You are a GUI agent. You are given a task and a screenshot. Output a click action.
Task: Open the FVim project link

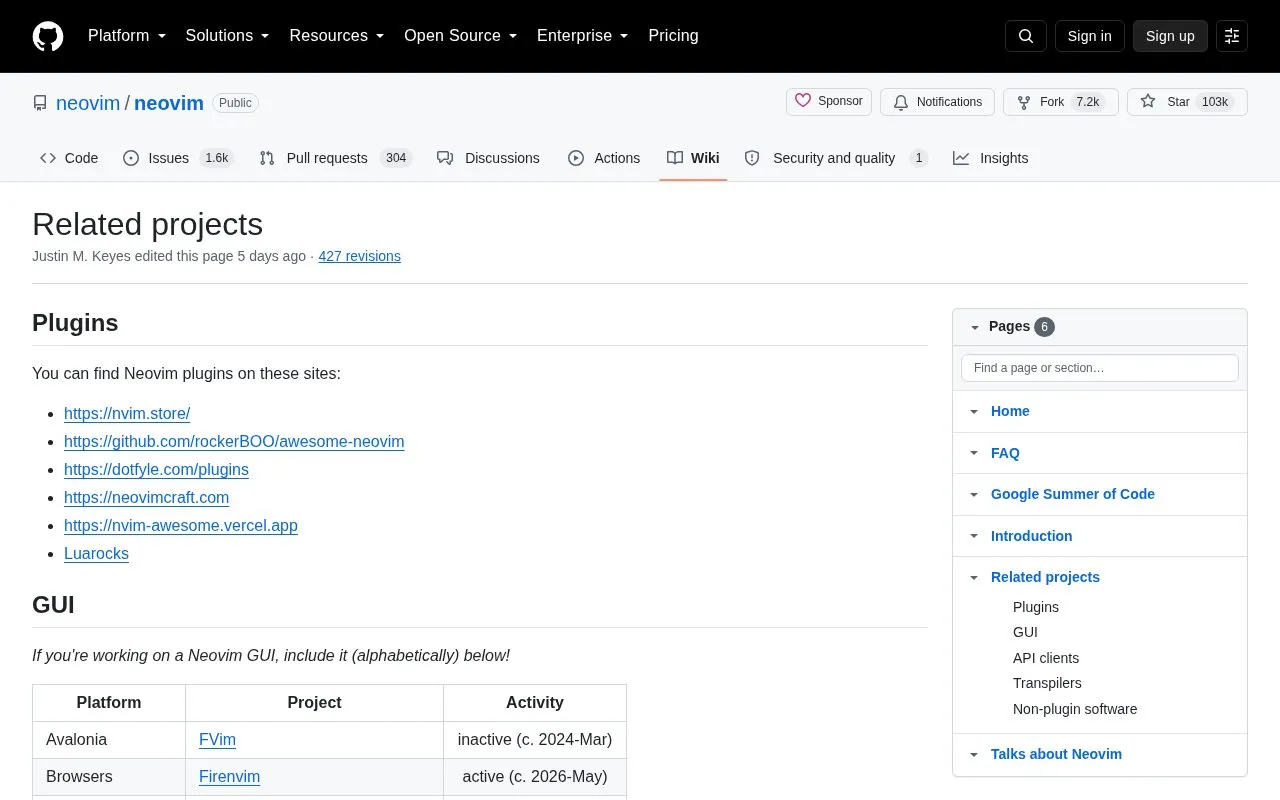217,740
